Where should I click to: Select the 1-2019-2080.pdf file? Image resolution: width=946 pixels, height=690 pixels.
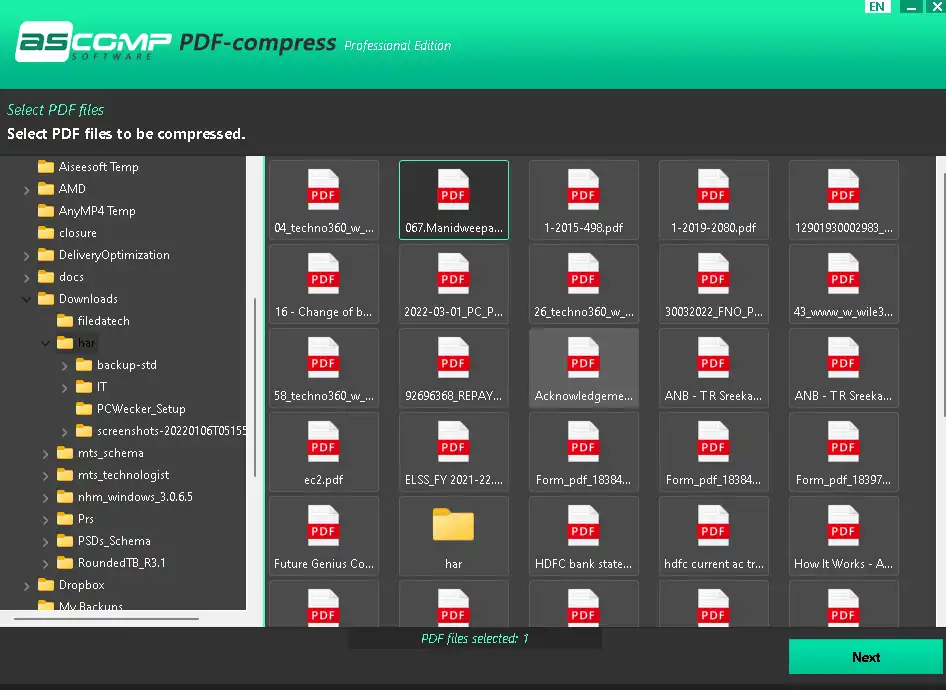[x=713, y=200]
